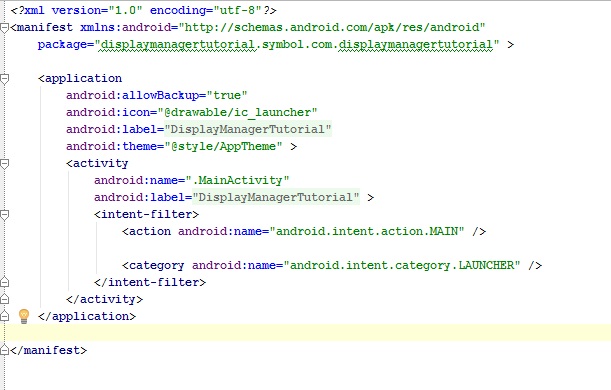Viewport: 611px width, 390px height.
Task: Click the yellow lightbulb quick-fix icon
Action: click(24, 316)
